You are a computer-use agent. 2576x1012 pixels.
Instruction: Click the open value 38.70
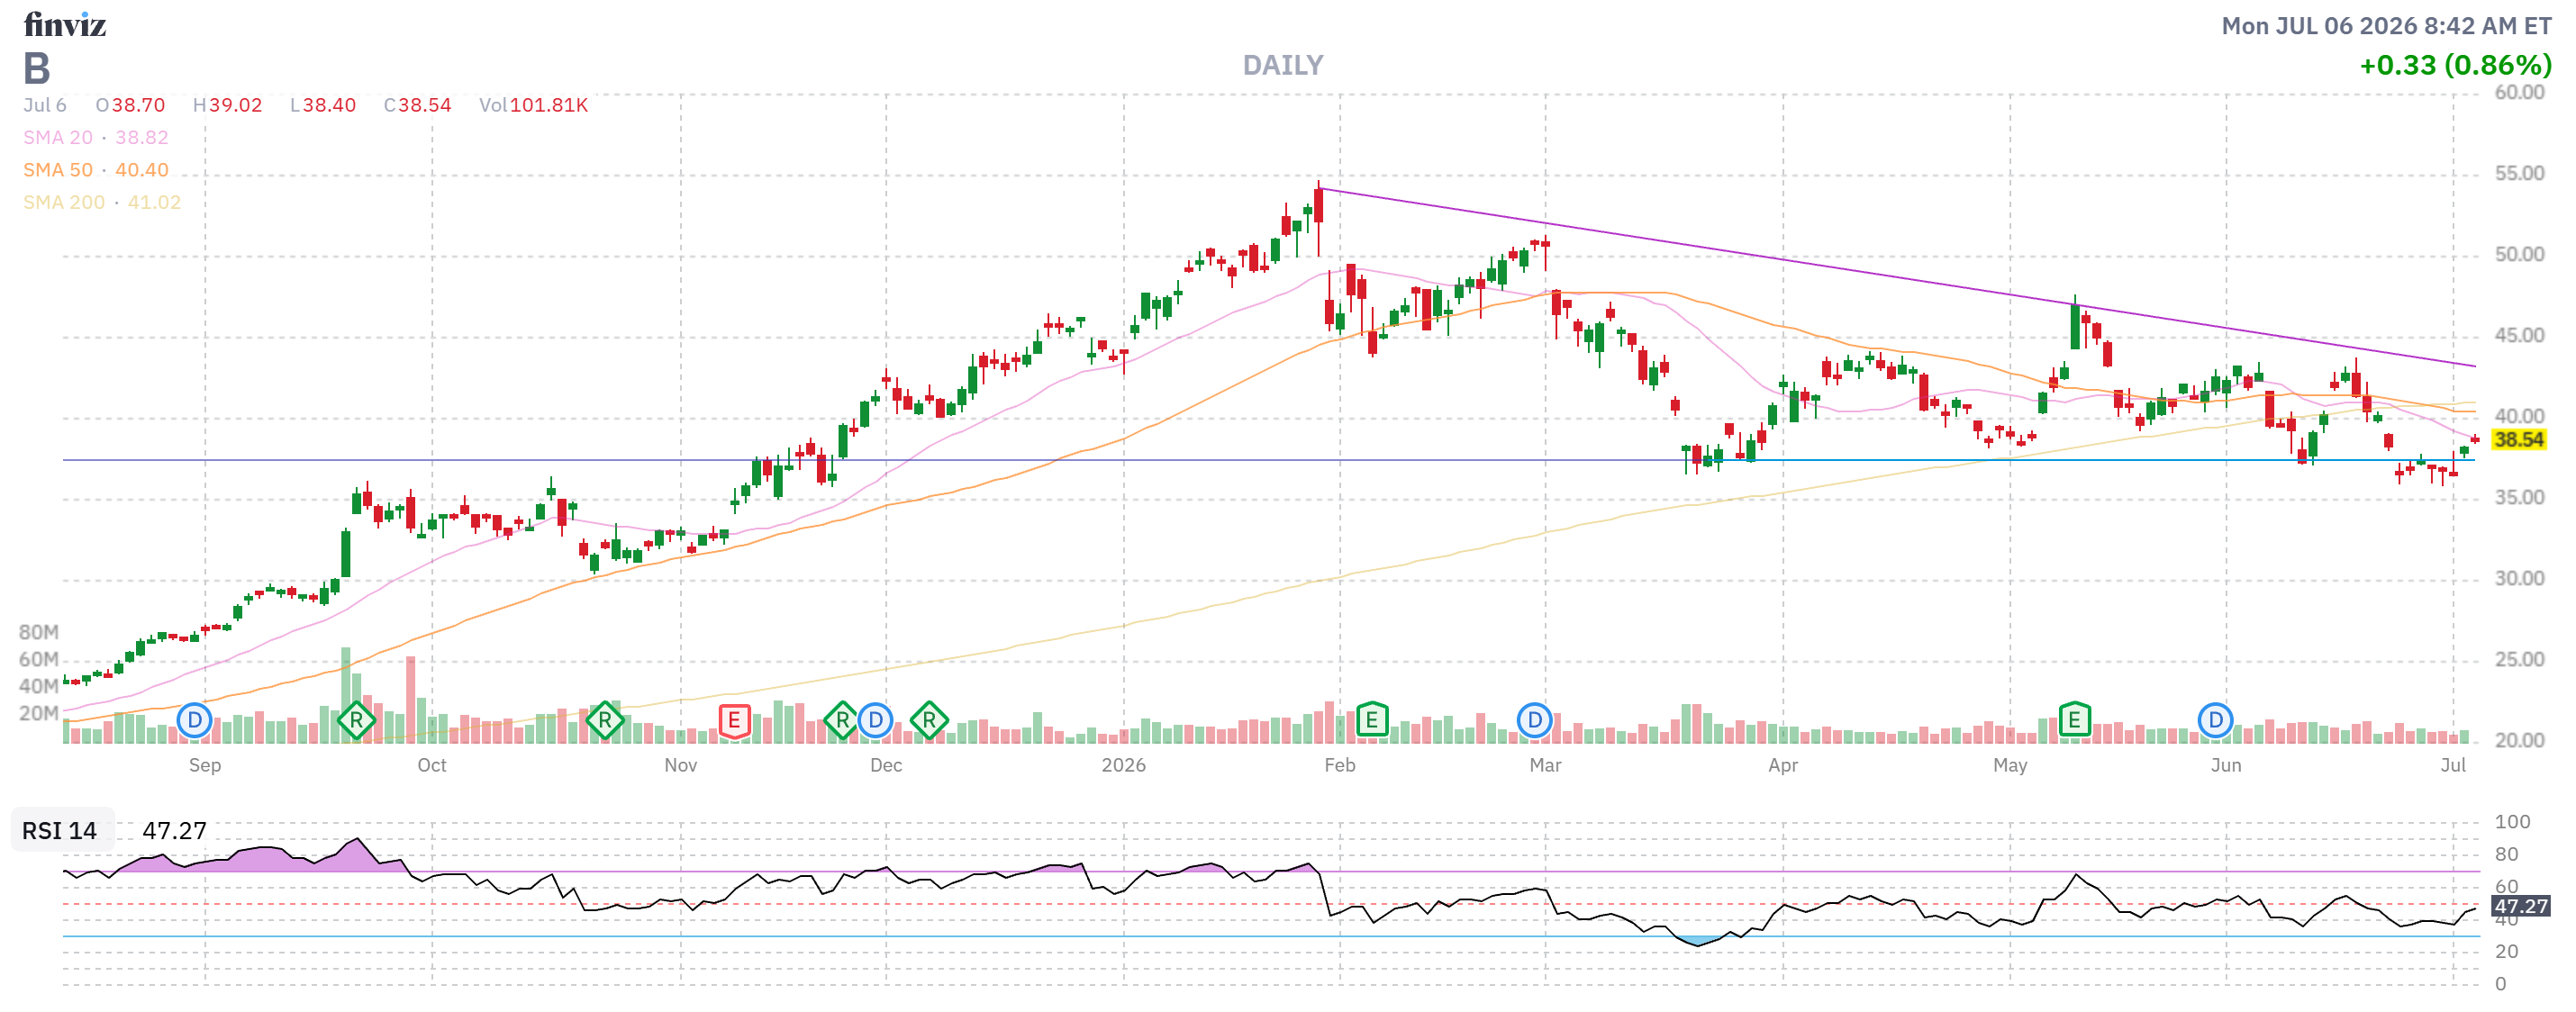[x=138, y=105]
